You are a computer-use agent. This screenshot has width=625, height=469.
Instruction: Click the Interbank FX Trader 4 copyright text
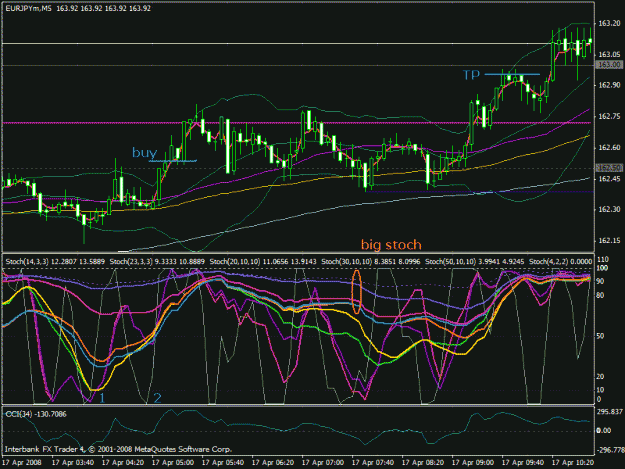(x=118, y=449)
